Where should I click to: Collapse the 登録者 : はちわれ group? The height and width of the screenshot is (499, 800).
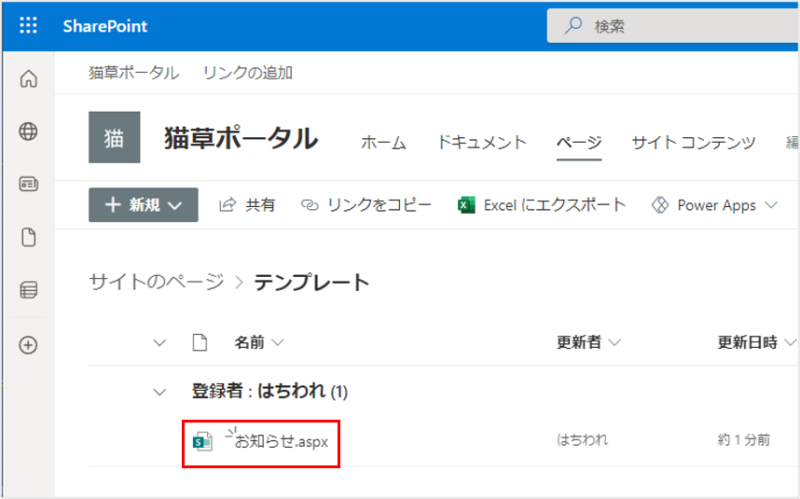click(x=159, y=391)
